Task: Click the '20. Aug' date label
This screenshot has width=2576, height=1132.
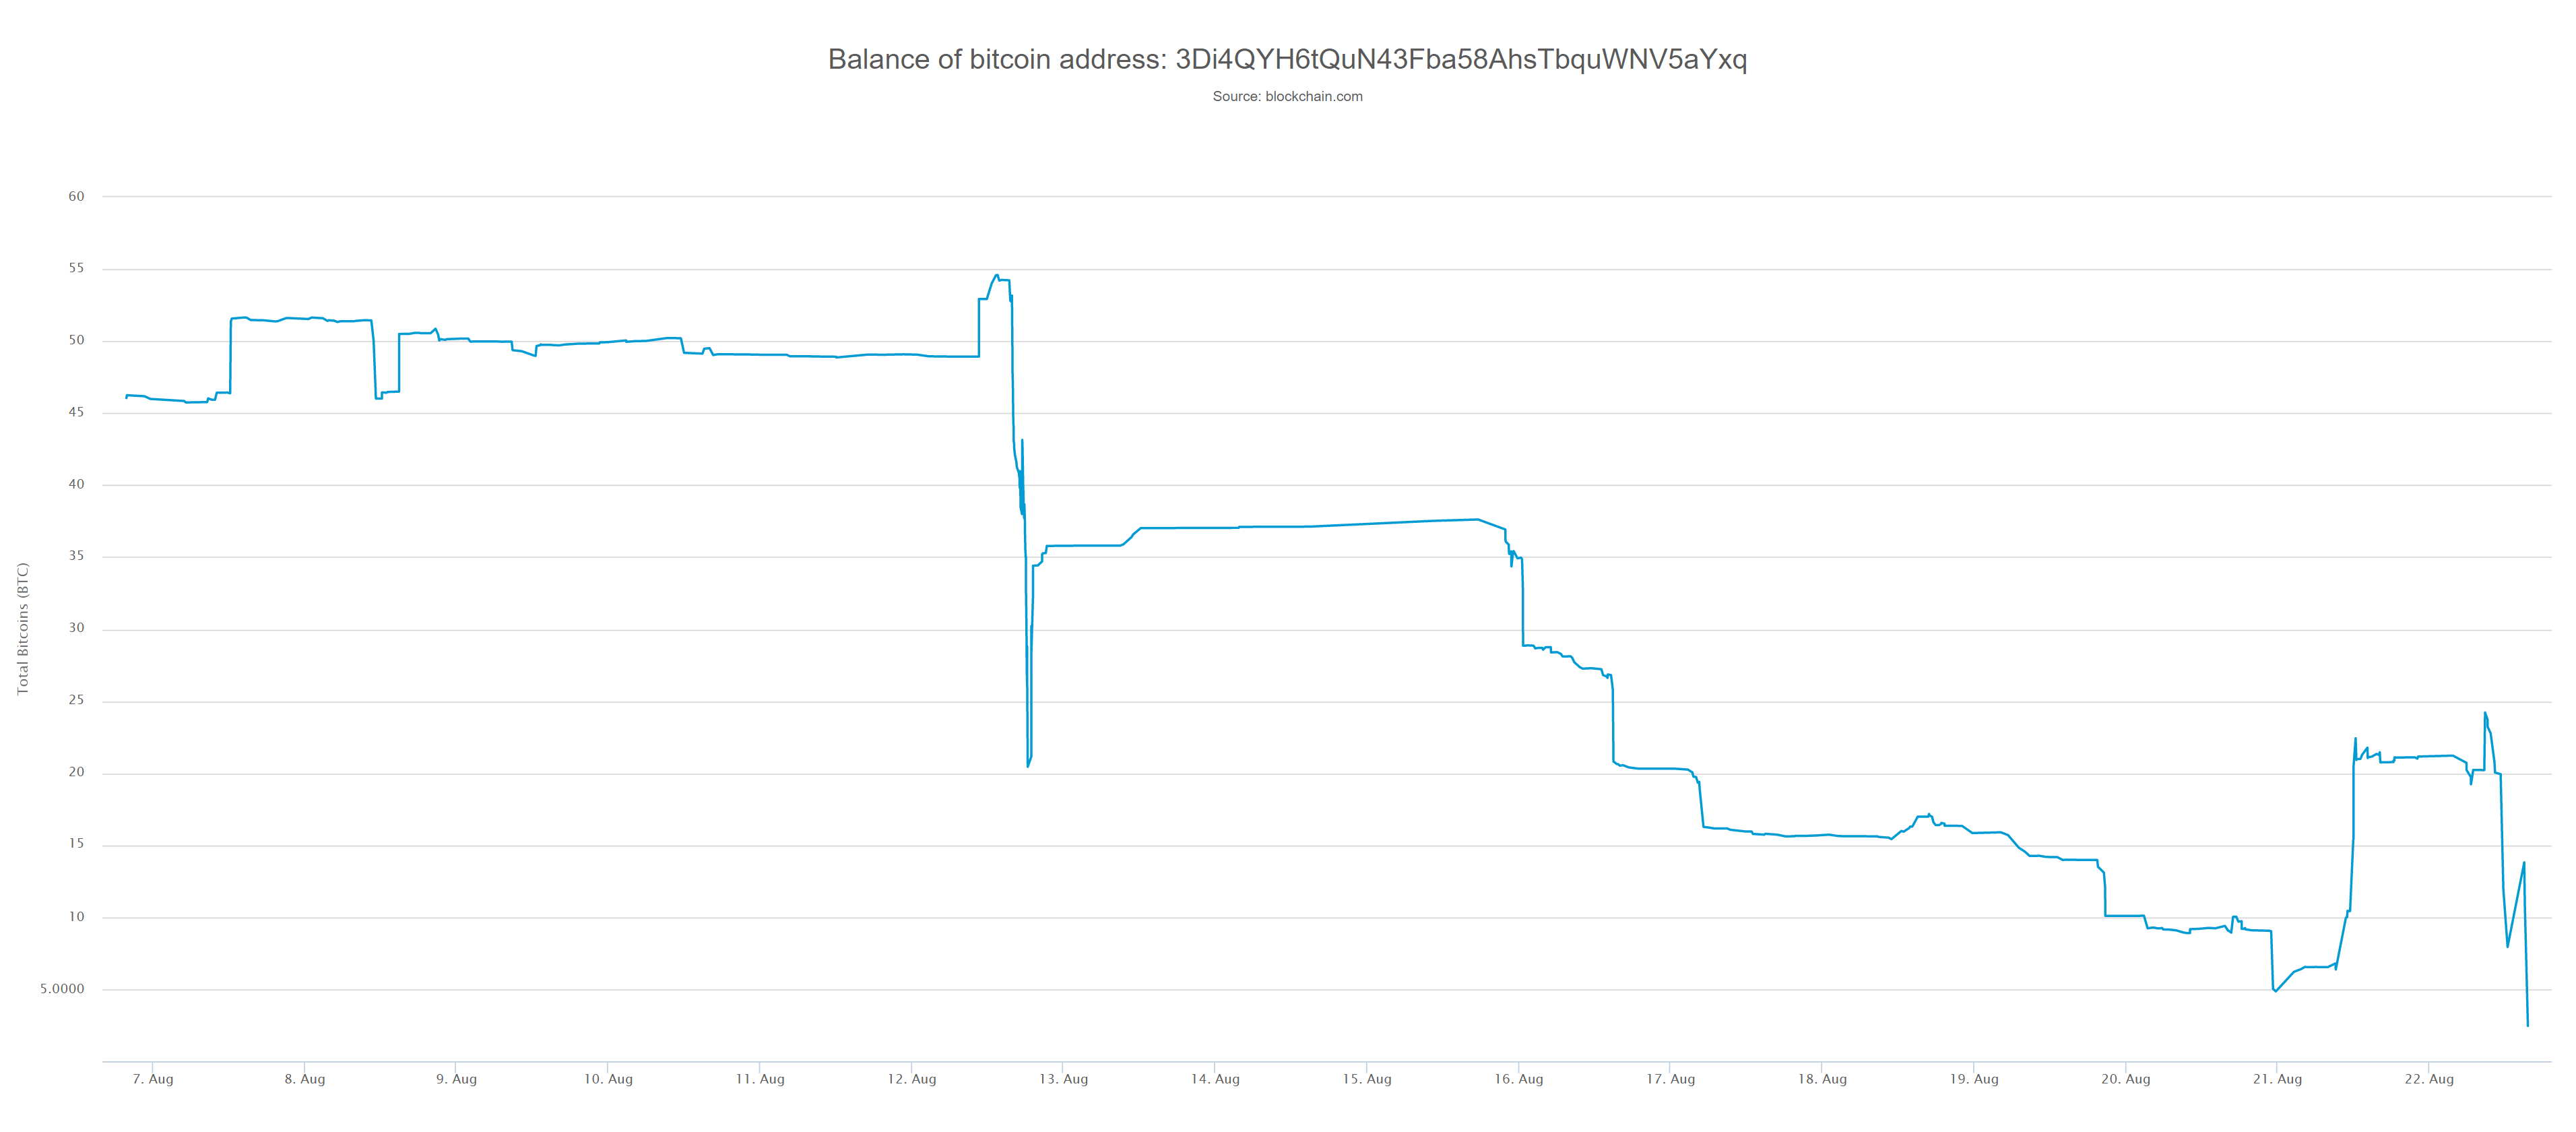Action: point(2126,1079)
